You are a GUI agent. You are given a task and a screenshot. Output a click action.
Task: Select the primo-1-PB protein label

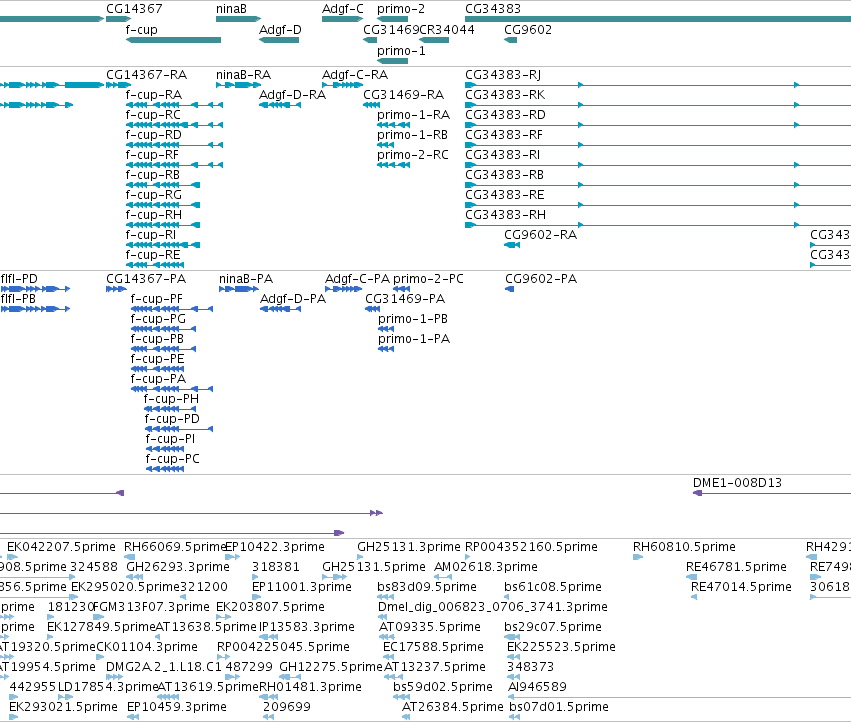(x=413, y=319)
